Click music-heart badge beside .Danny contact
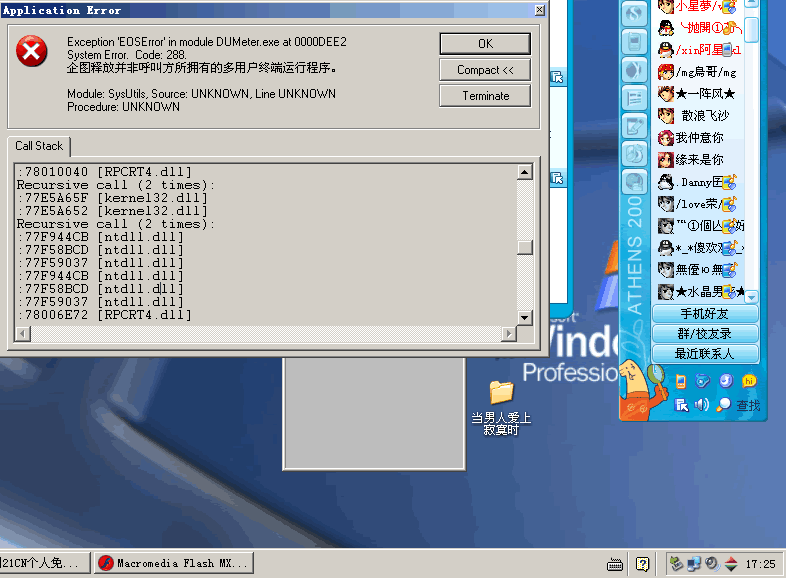 pos(729,182)
